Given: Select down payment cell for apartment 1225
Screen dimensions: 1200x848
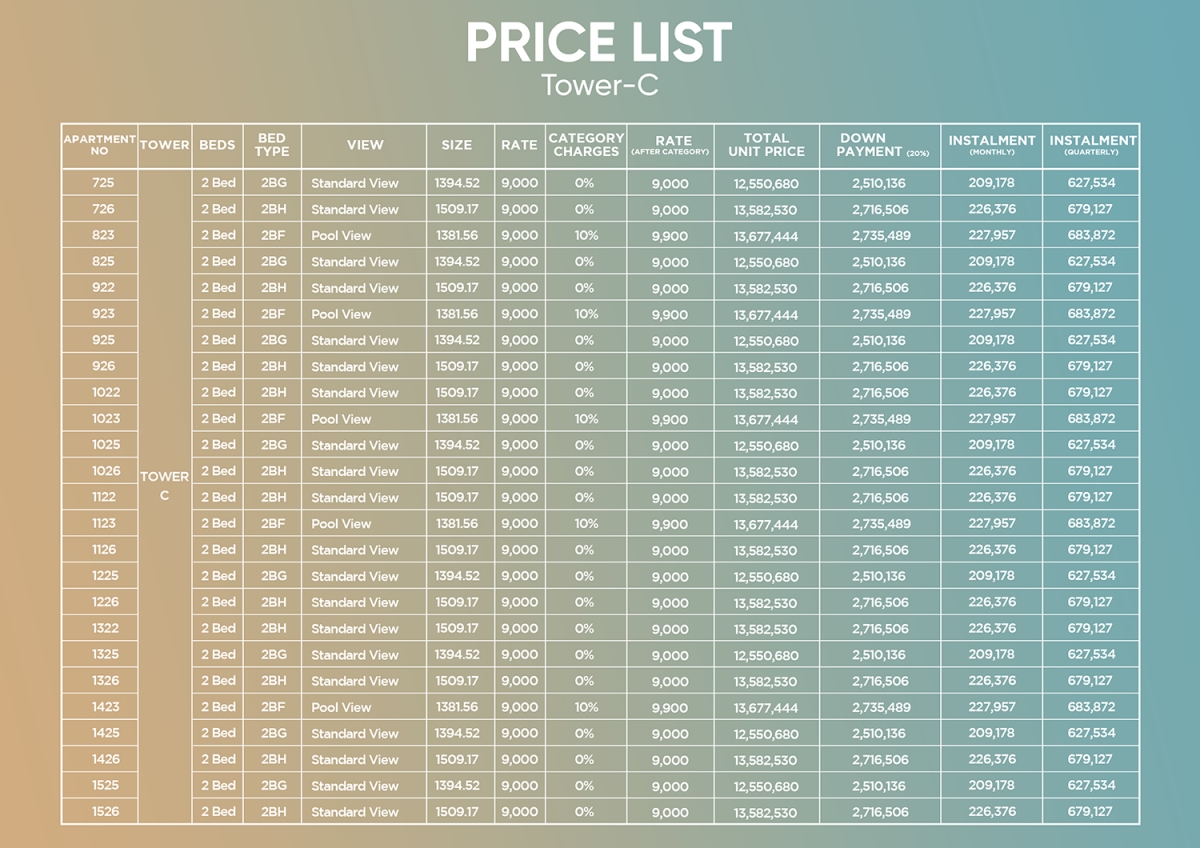Looking at the screenshot, I should pyautogui.click(x=880, y=576).
